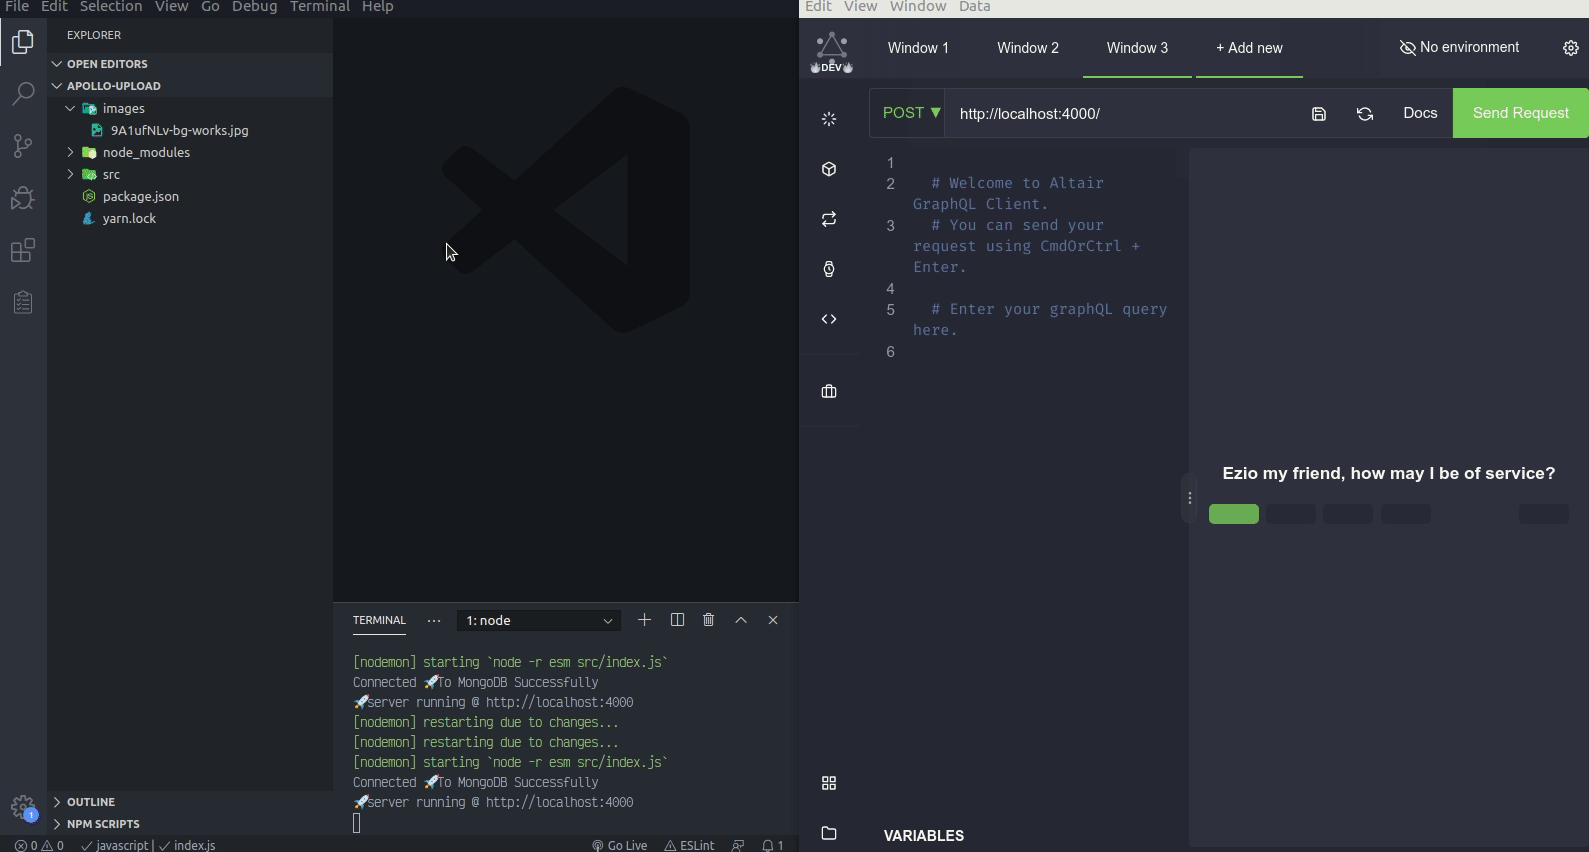Click Go Live in status bar
This screenshot has height=852, width=1589.
coord(620,845)
